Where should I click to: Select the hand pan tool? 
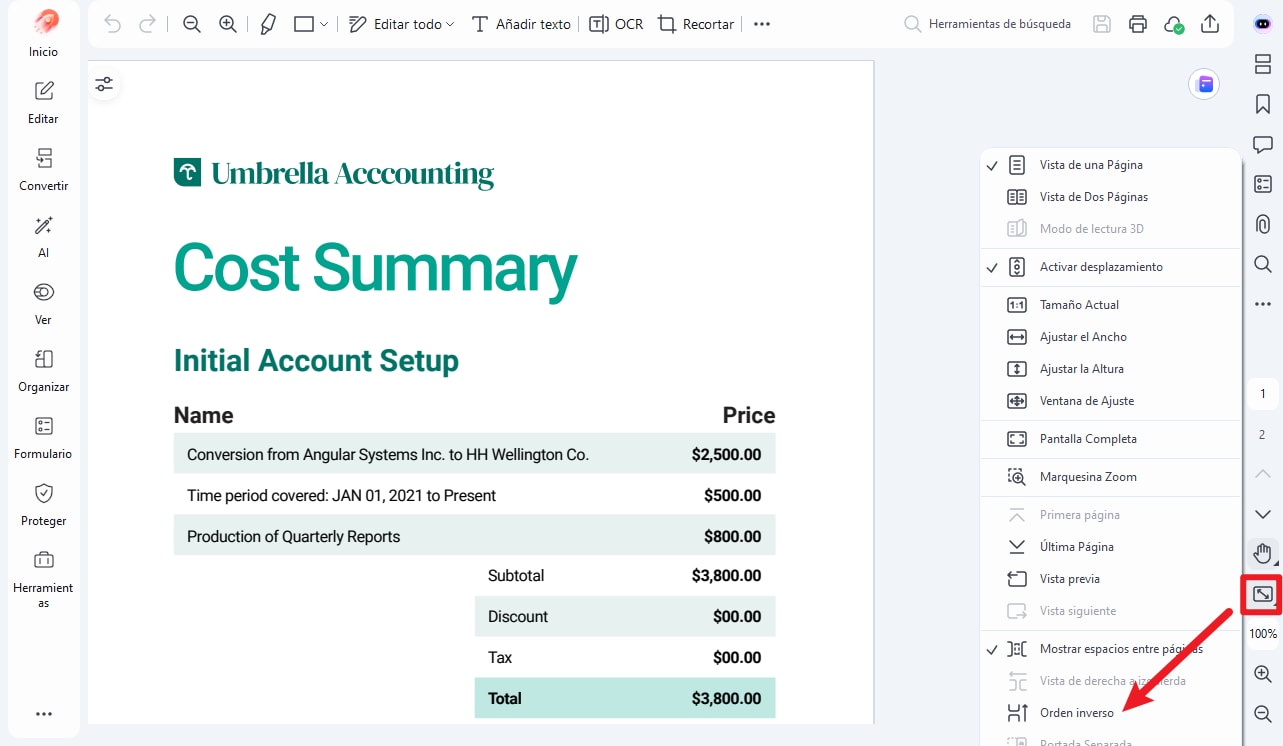(x=1262, y=553)
